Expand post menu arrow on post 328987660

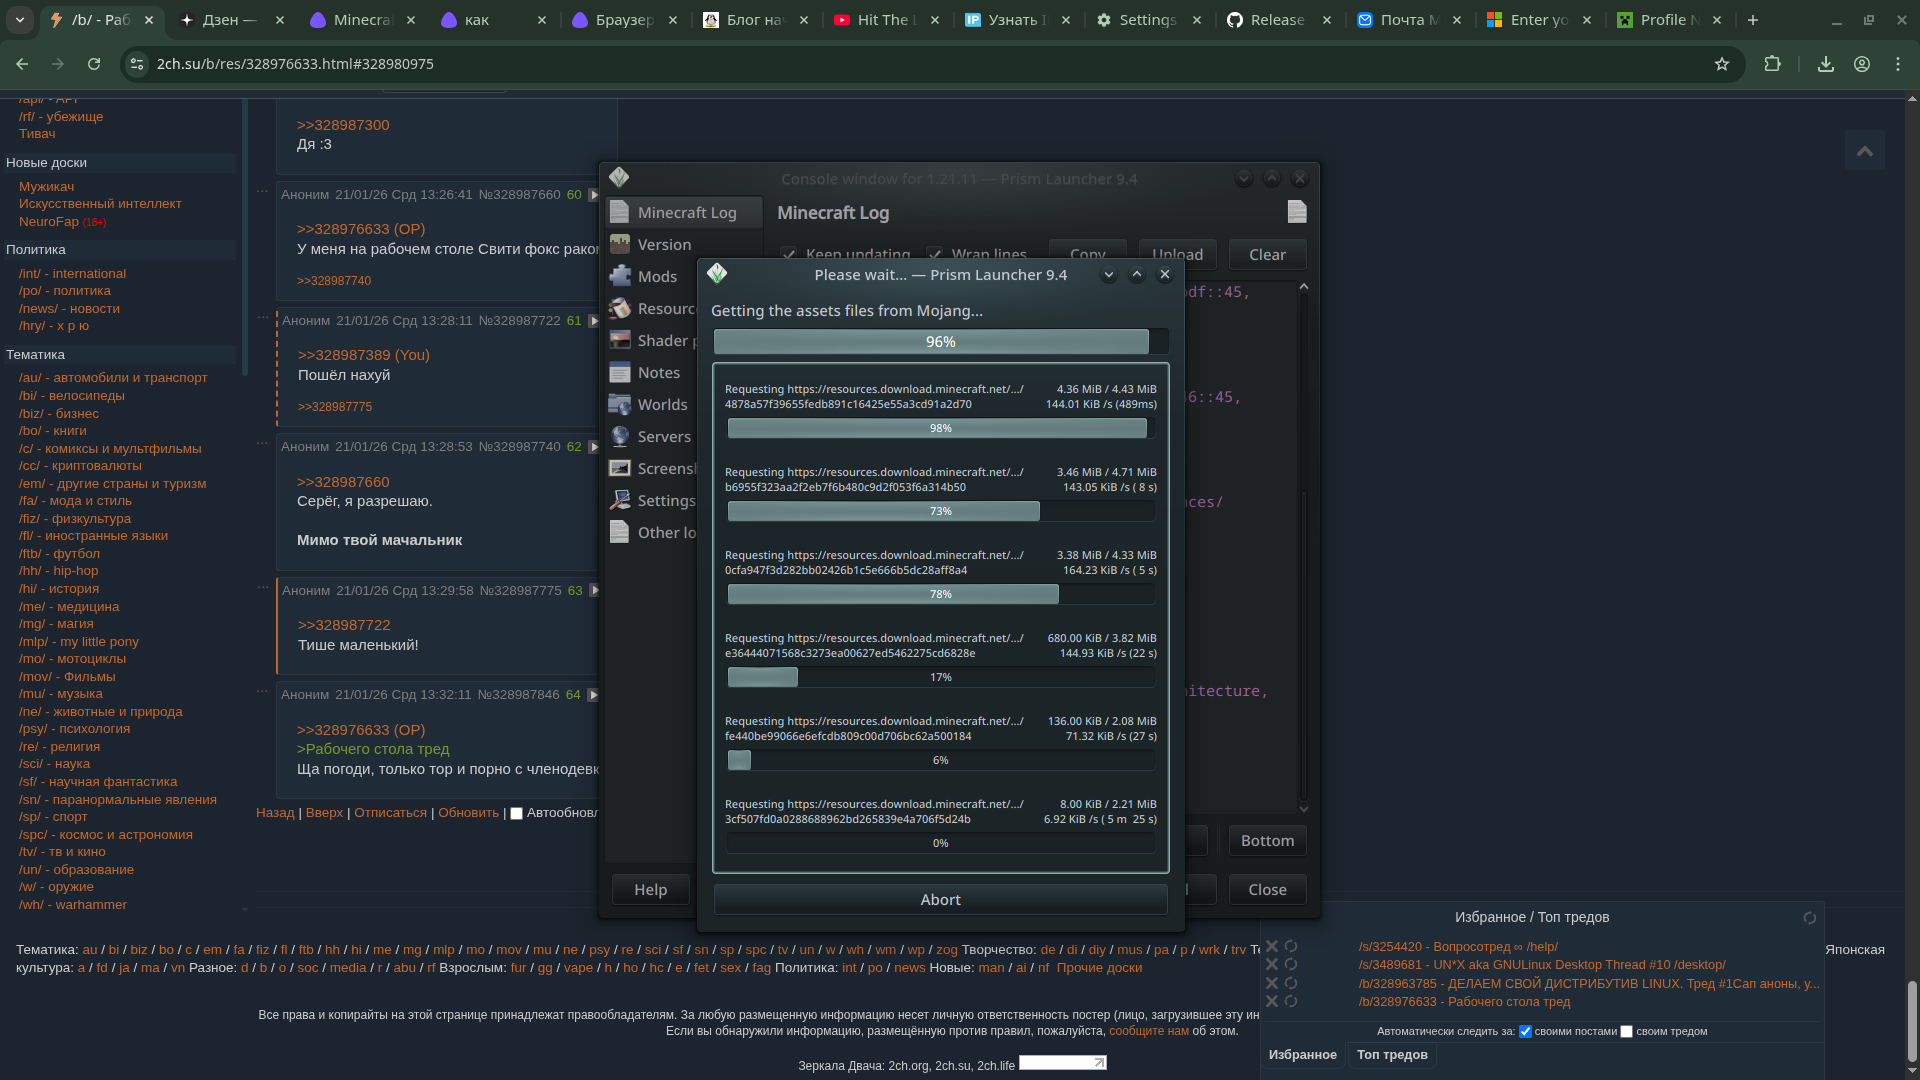tap(593, 195)
